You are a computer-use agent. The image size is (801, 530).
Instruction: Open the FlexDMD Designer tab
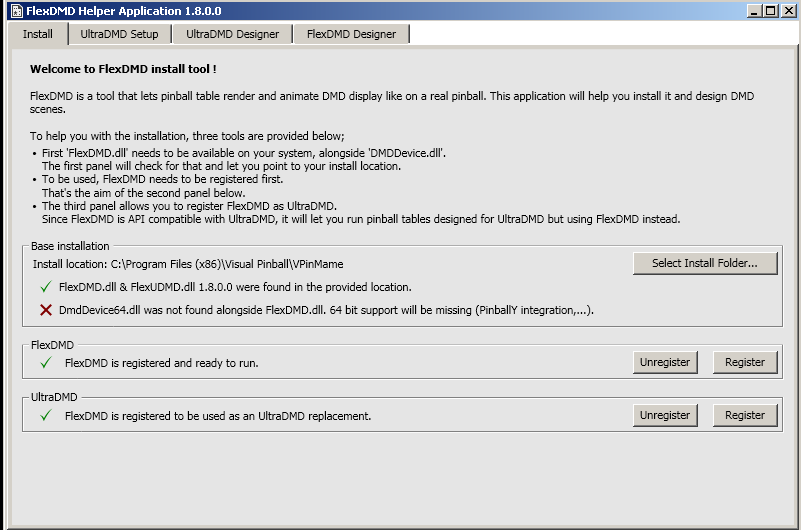pyautogui.click(x=351, y=34)
